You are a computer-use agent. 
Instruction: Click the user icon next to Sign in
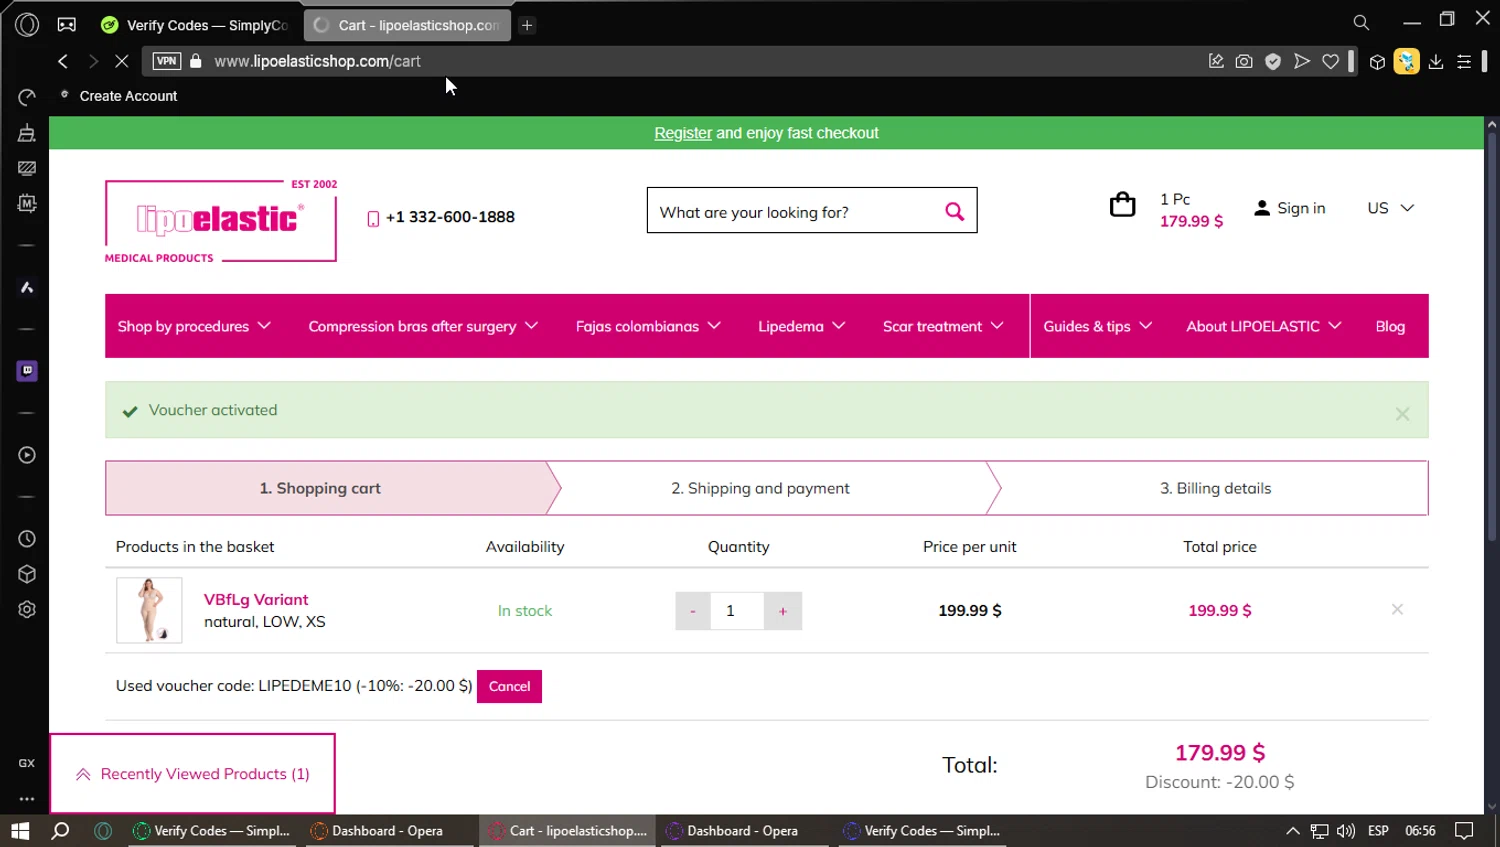click(x=1262, y=208)
